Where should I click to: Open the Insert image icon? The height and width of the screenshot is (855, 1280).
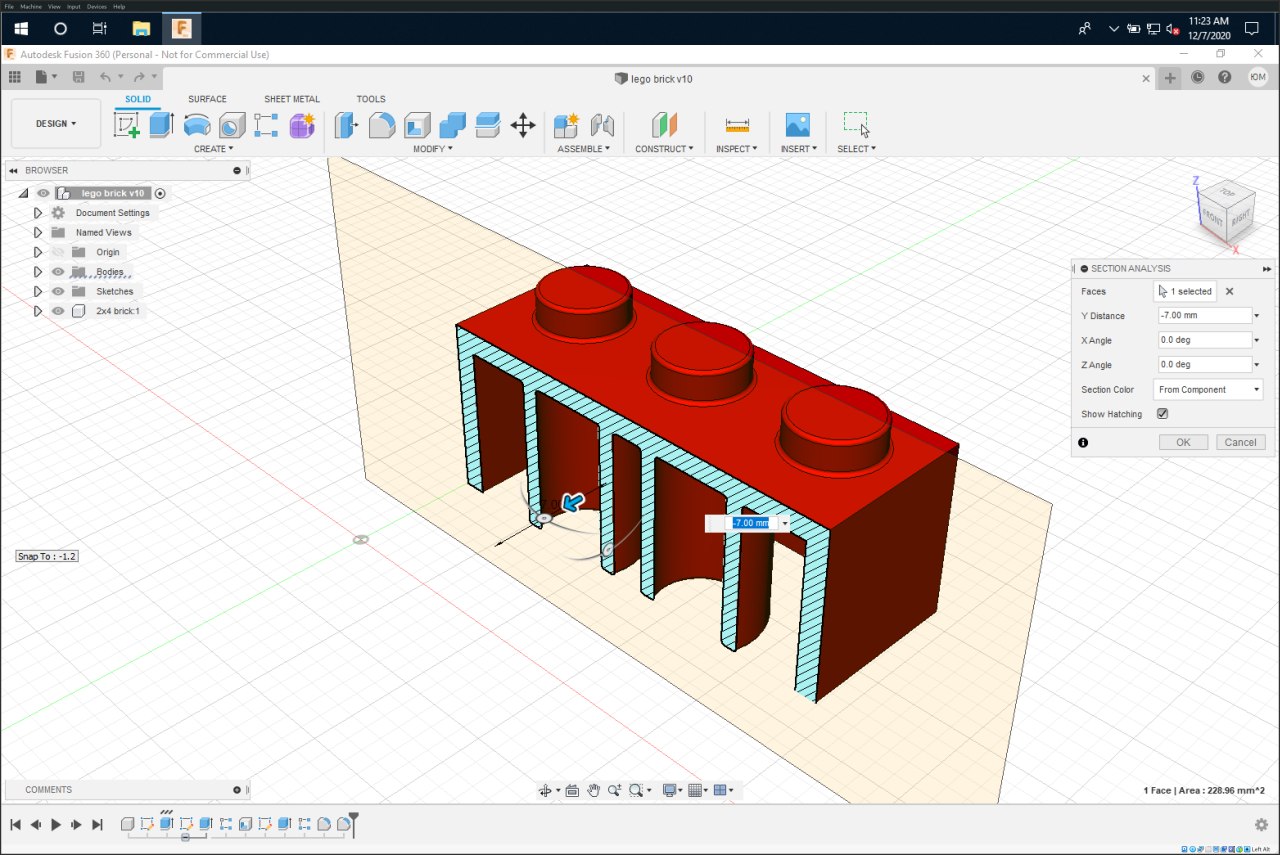797,125
